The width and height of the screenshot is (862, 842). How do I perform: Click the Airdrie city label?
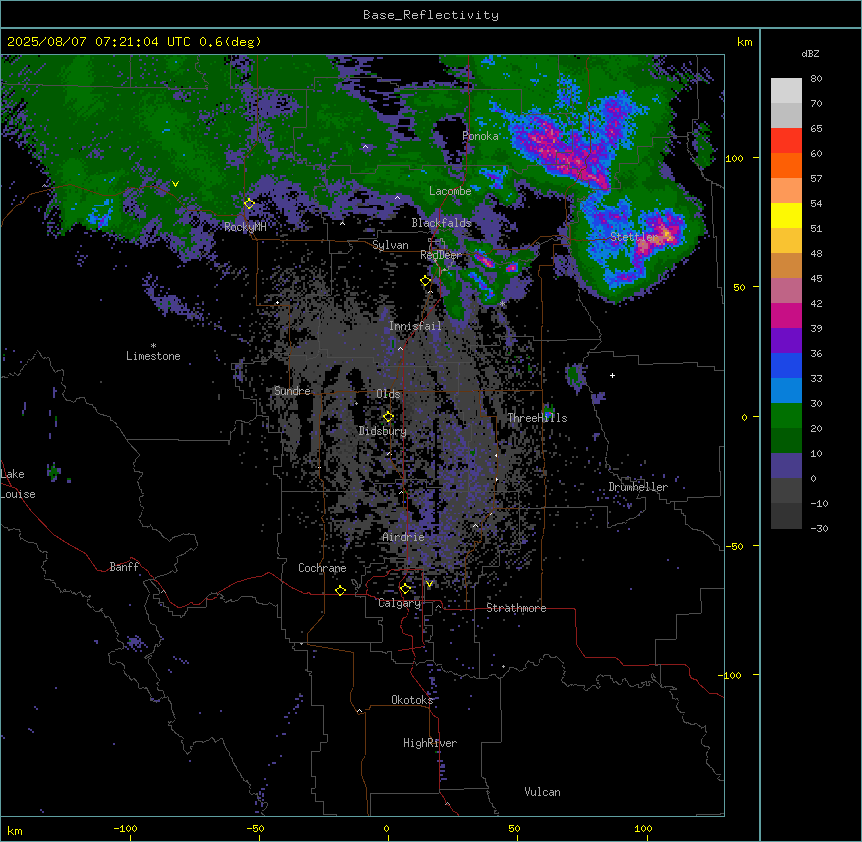pyautogui.click(x=403, y=537)
